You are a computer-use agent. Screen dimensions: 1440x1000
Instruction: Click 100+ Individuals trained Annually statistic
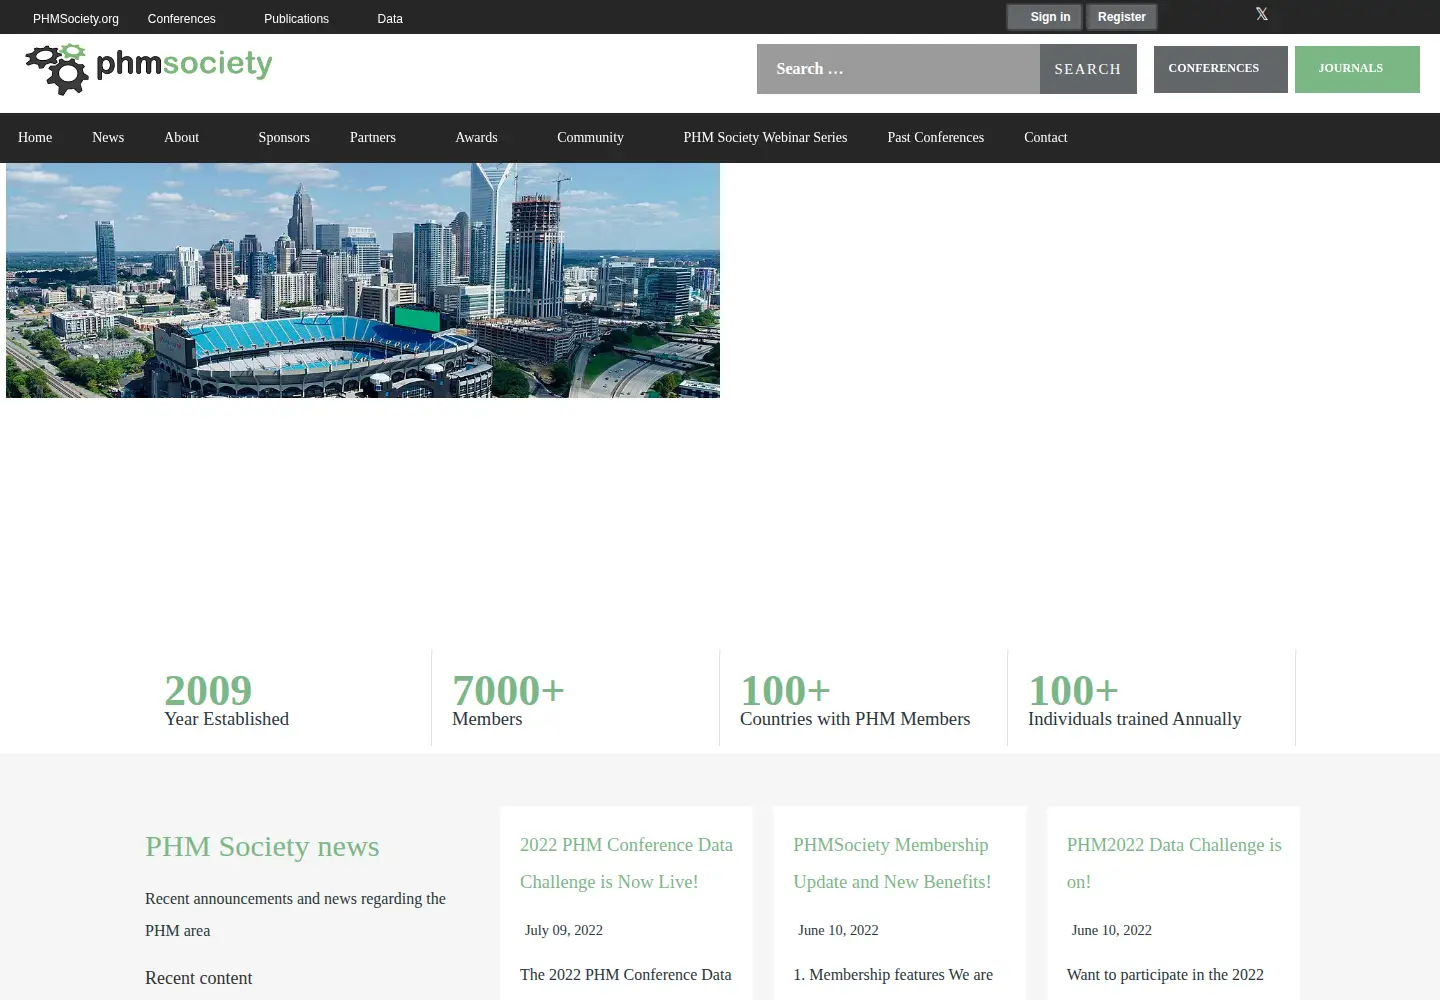[x=1134, y=699]
